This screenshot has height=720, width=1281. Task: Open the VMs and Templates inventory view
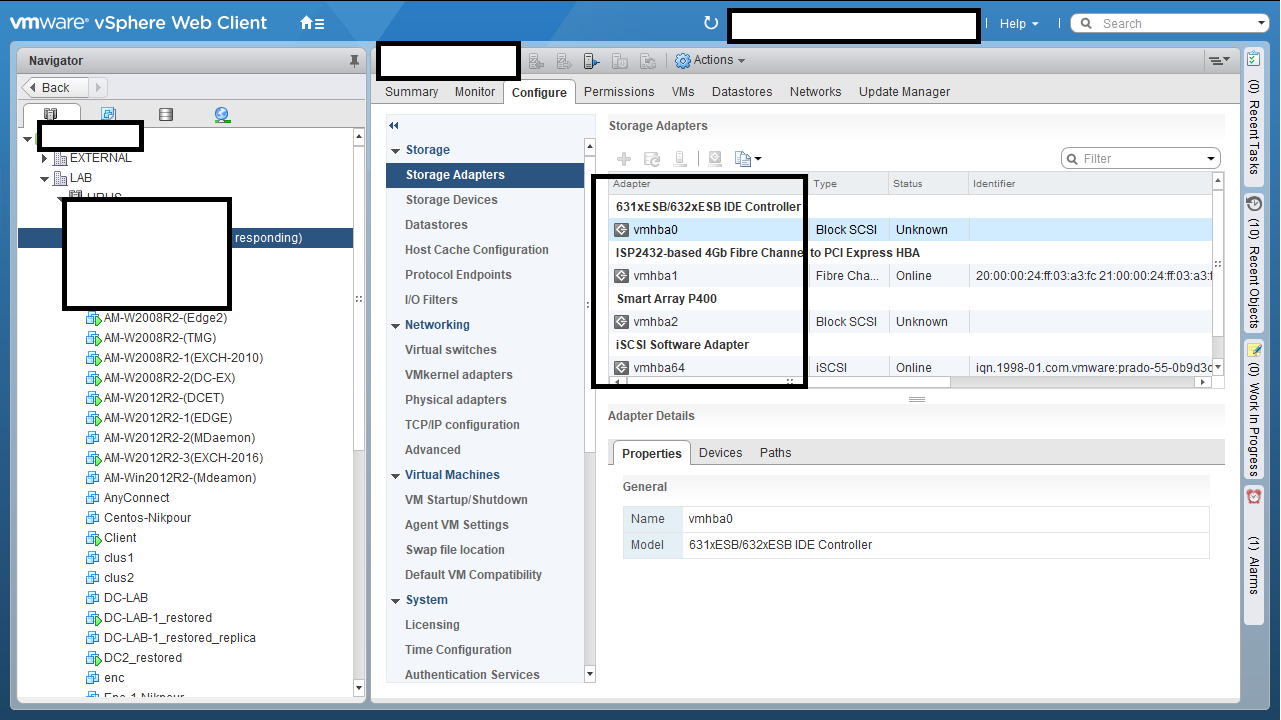coord(108,115)
